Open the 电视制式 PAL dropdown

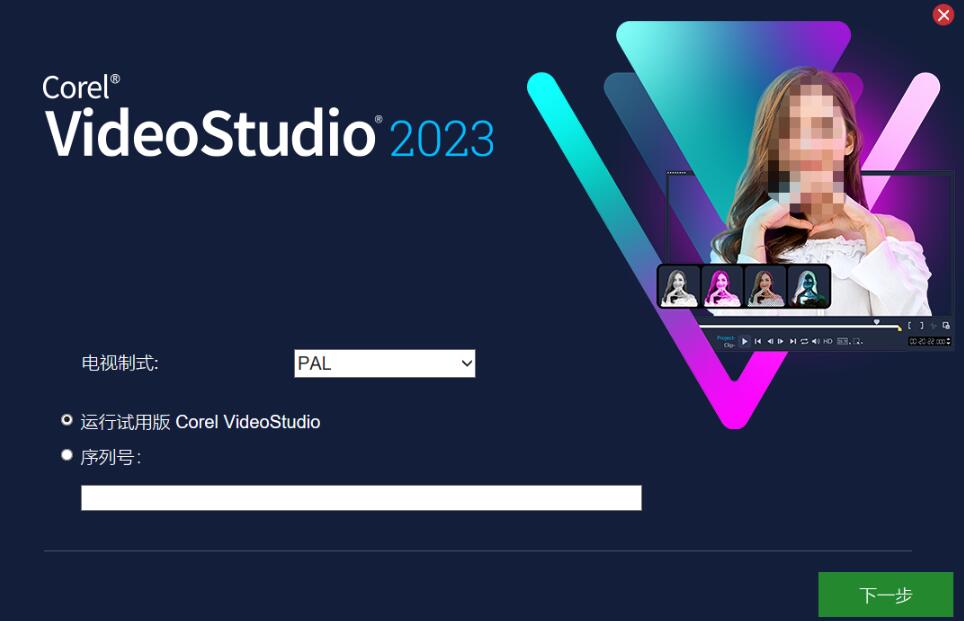385,363
